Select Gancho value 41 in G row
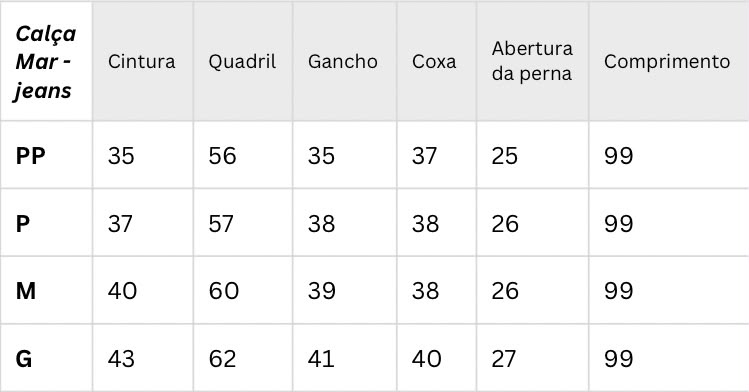The width and height of the screenshot is (749, 392). [321, 359]
